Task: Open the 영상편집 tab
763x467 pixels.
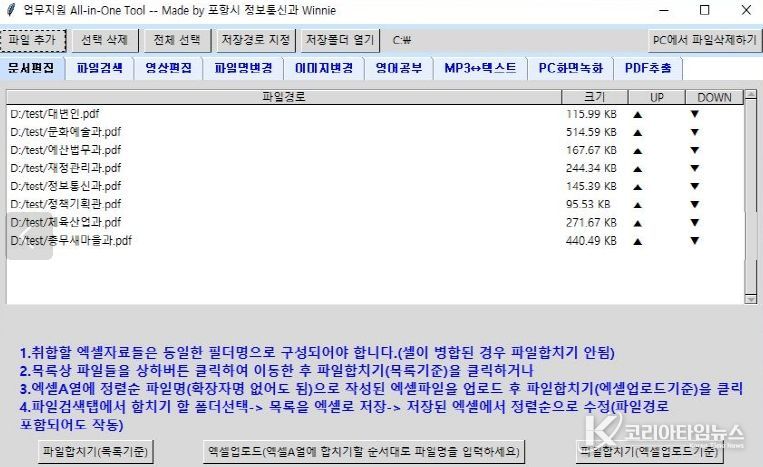Action: pyautogui.click(x=168, y=69)
